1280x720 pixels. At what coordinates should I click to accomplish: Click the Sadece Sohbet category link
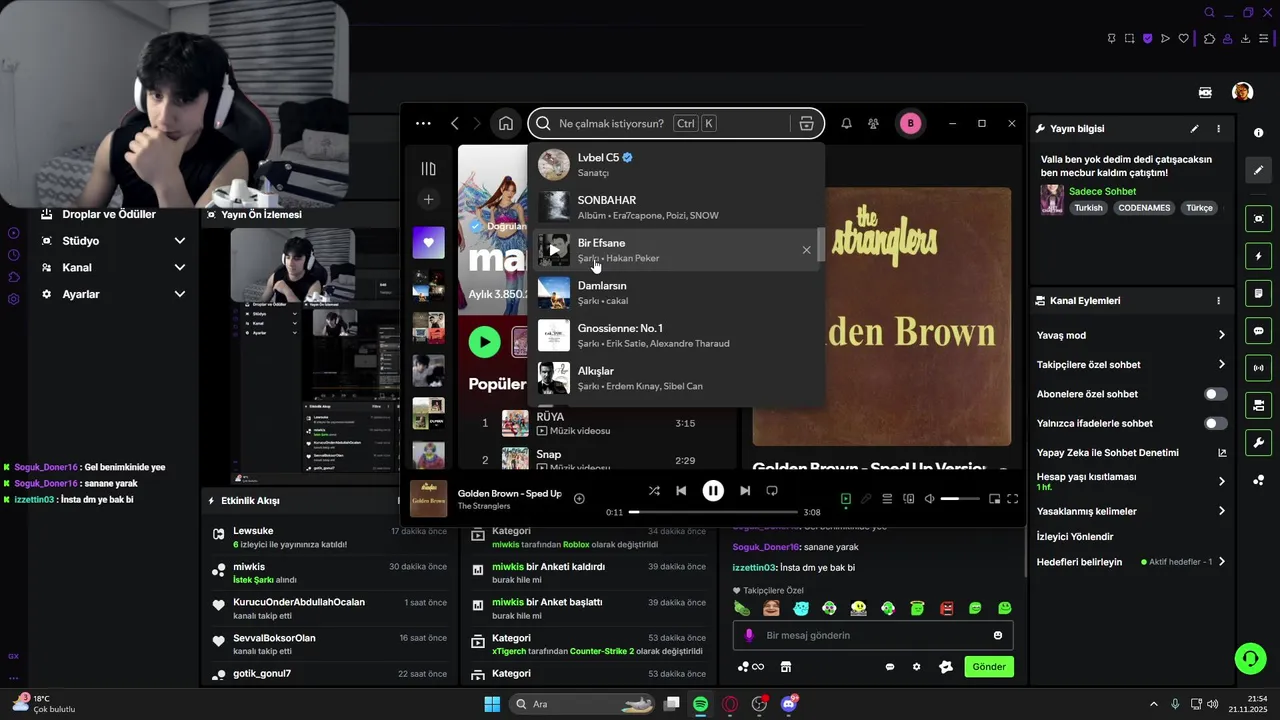1102,191
